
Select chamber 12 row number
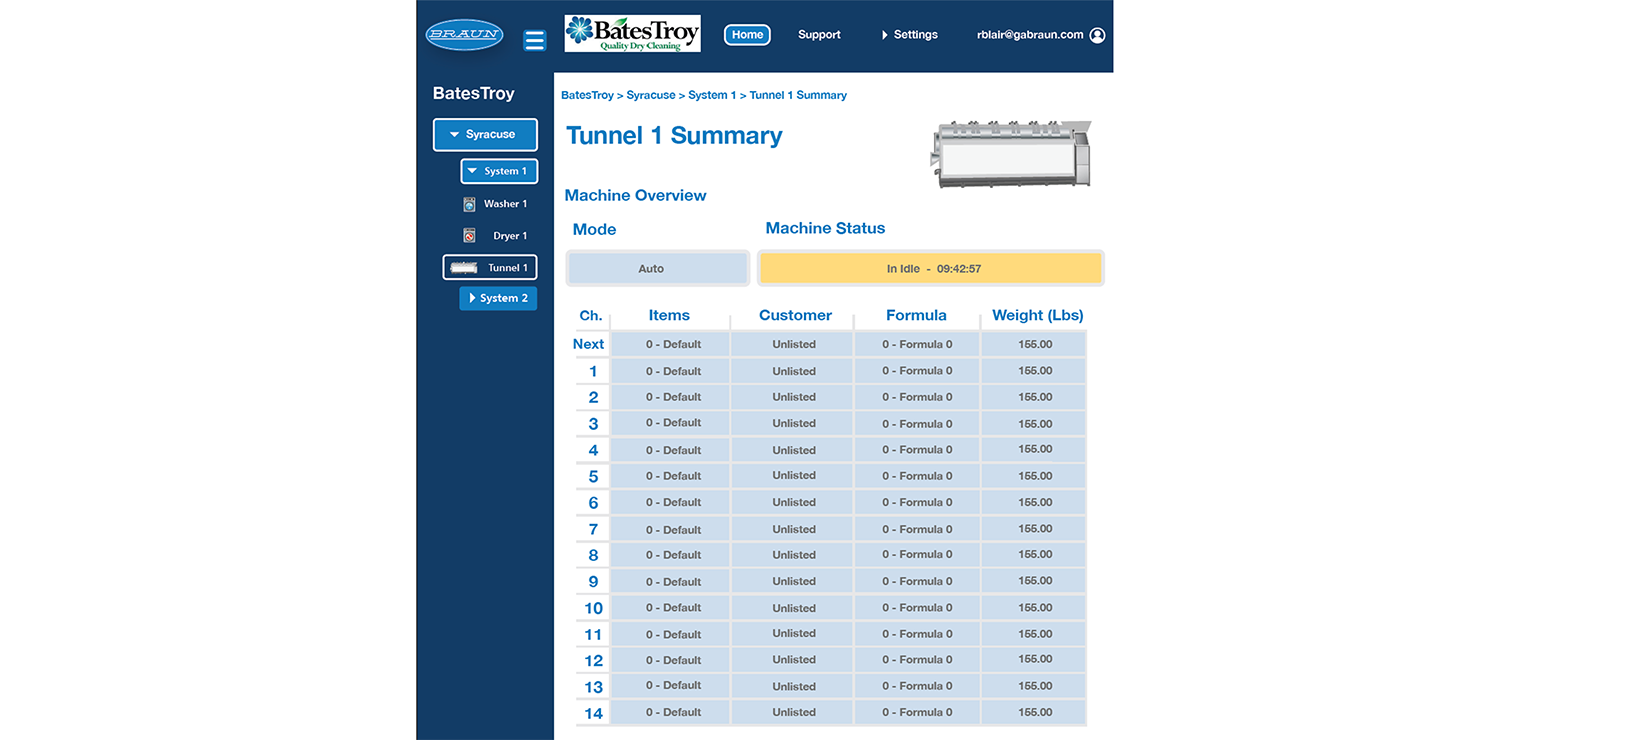tap(593, 660)
